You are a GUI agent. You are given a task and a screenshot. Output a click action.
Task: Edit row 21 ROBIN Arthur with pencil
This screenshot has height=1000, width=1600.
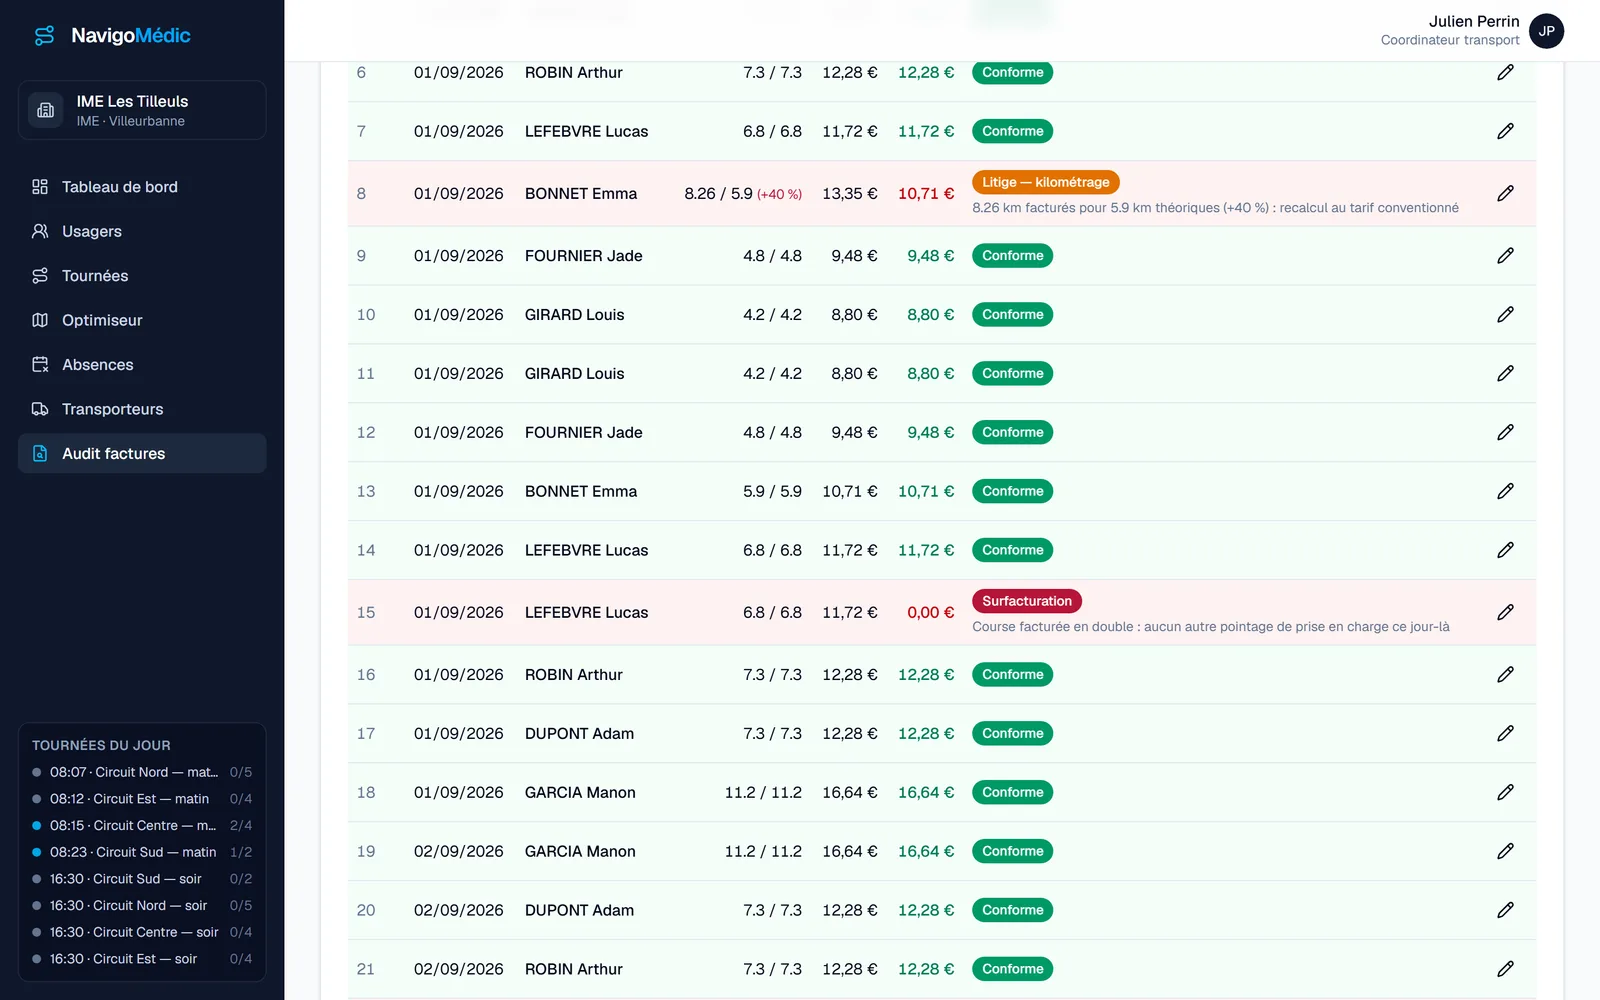[1505, 969]
